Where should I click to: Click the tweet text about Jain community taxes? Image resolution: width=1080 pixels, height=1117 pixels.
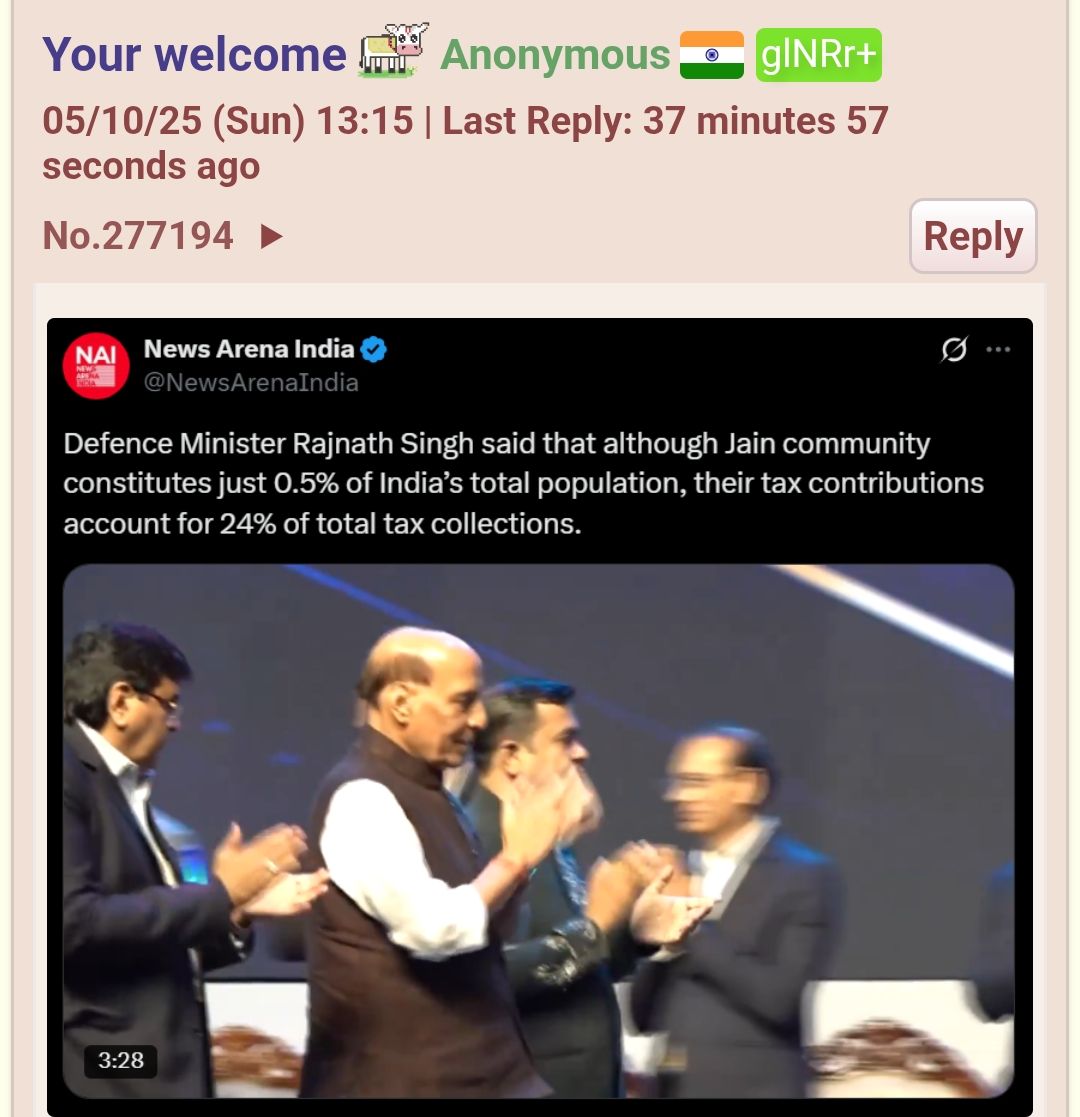[x=524, y=483]
